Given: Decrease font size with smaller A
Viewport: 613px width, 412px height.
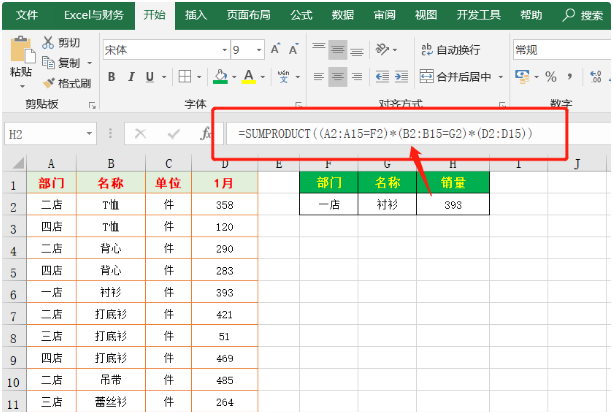Looking at the screenshot, I should click(x=294, y=49).
